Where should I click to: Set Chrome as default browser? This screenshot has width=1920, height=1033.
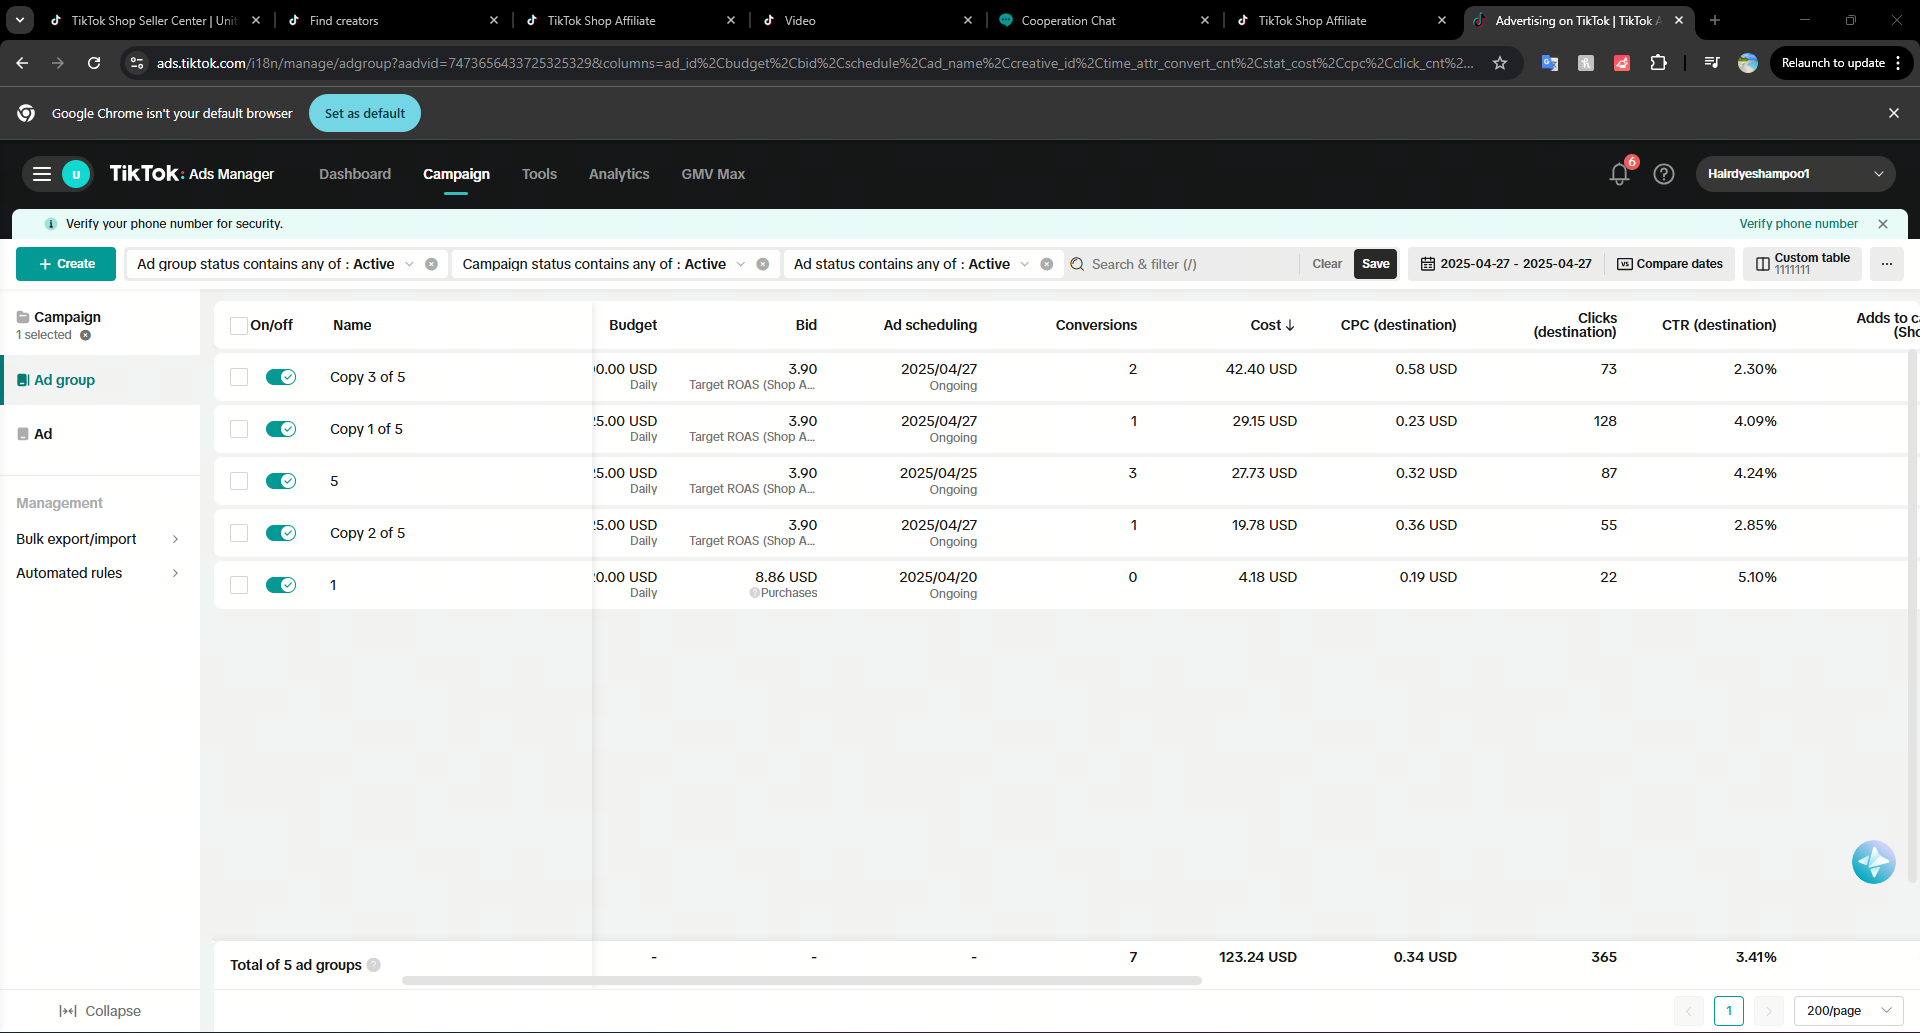(x=365, y=113)
